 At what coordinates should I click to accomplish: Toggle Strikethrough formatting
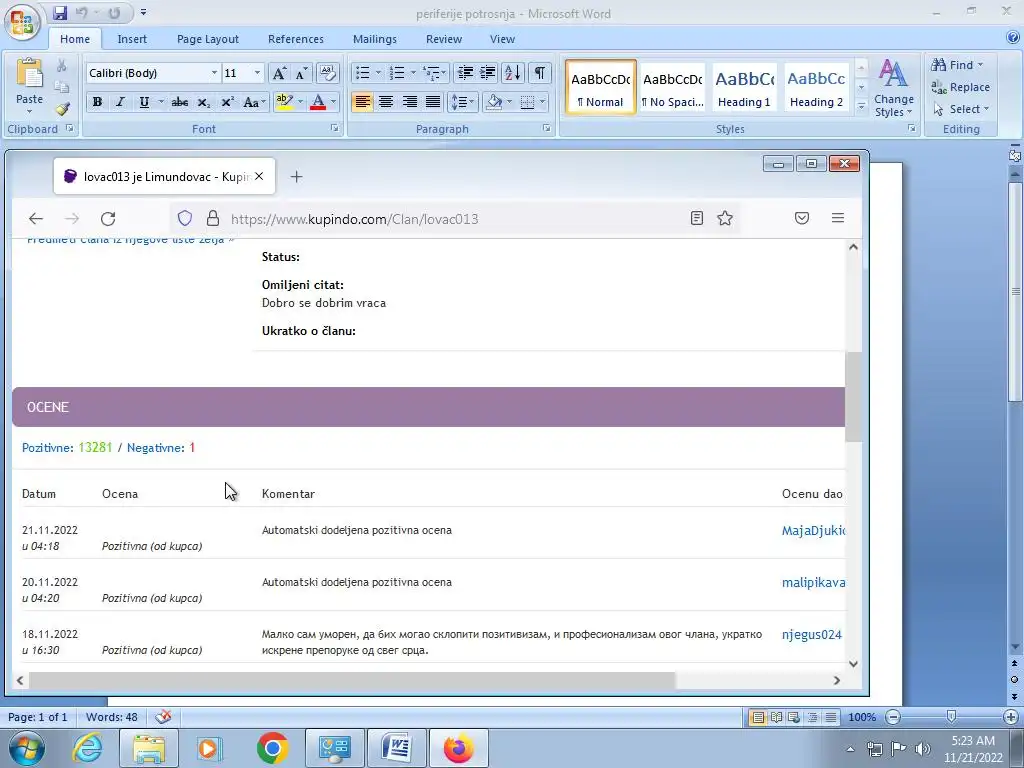pos(180,102)
